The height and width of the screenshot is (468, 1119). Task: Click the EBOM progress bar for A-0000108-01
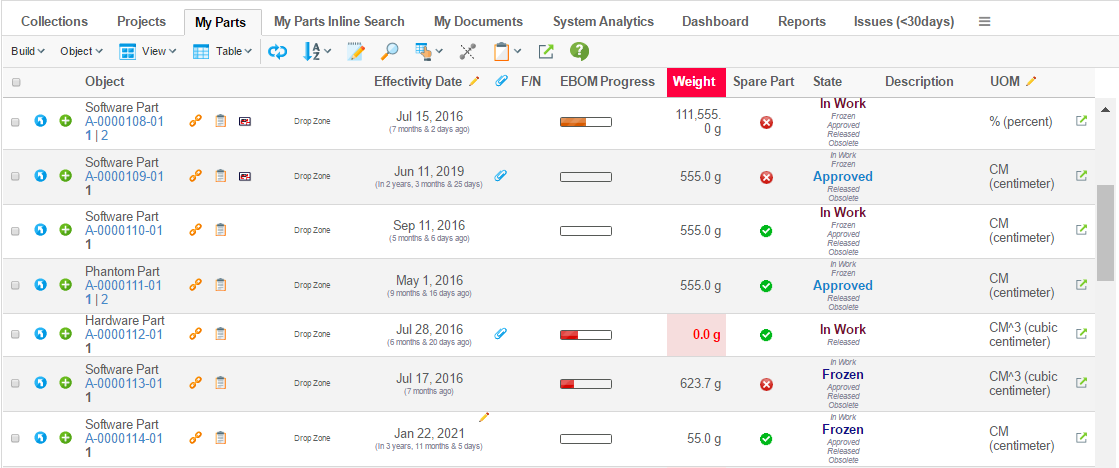585,122
